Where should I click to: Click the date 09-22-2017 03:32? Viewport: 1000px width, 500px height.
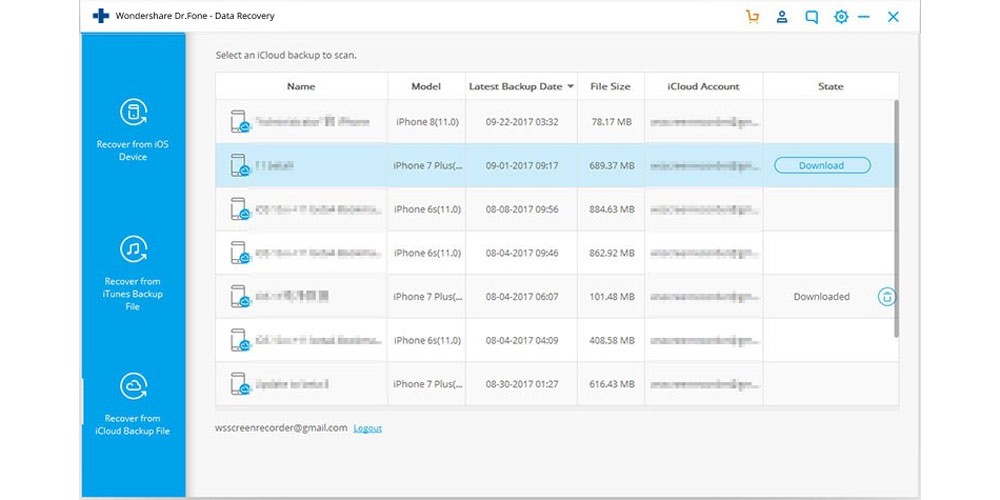tap(522, 121)
